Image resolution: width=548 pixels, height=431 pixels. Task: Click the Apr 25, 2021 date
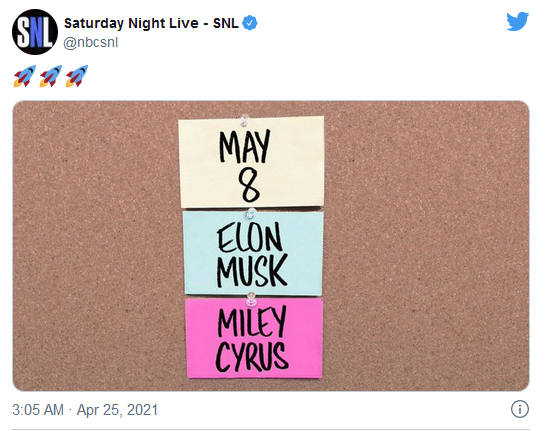tap(117, 410)
